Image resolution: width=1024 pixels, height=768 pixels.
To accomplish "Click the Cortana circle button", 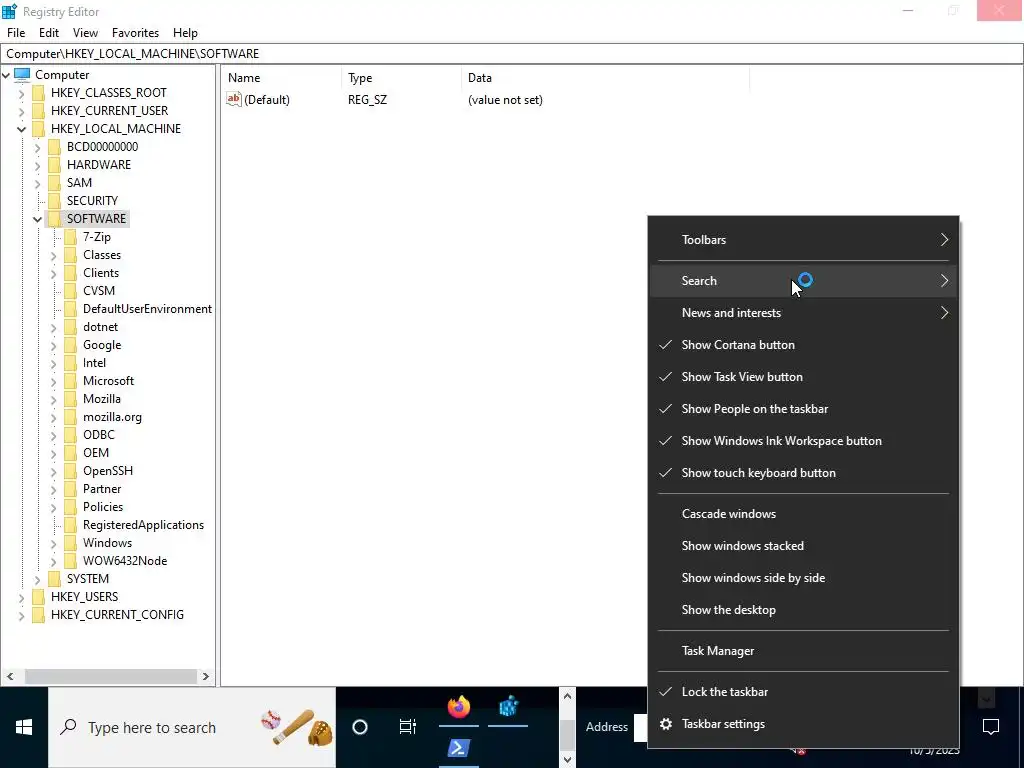I will 360,727.
